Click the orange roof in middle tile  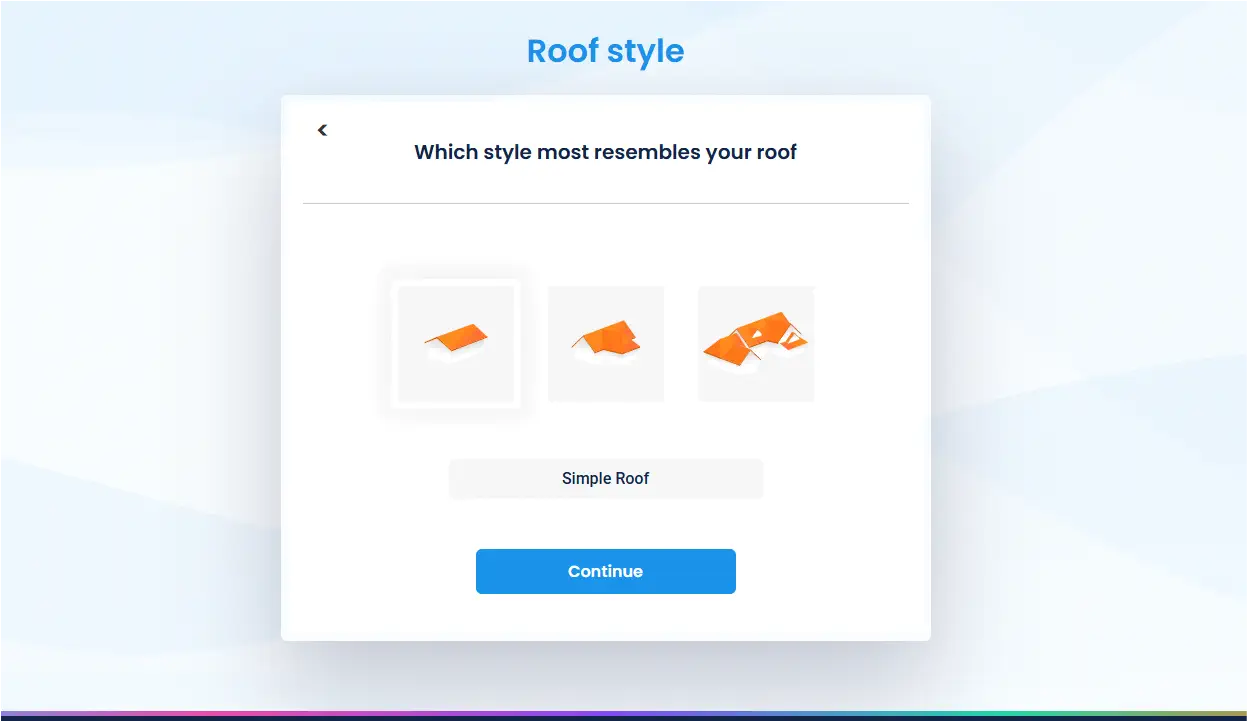[607, 339]
